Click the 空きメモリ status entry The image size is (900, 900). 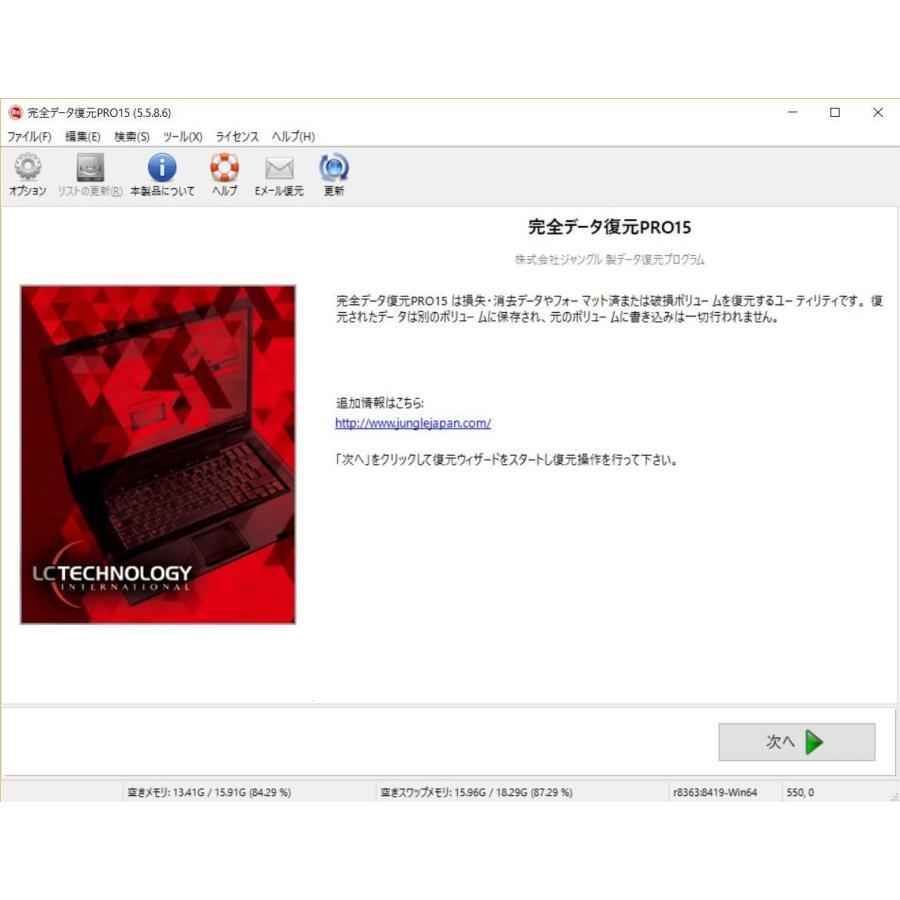click(x=209, y=792)
